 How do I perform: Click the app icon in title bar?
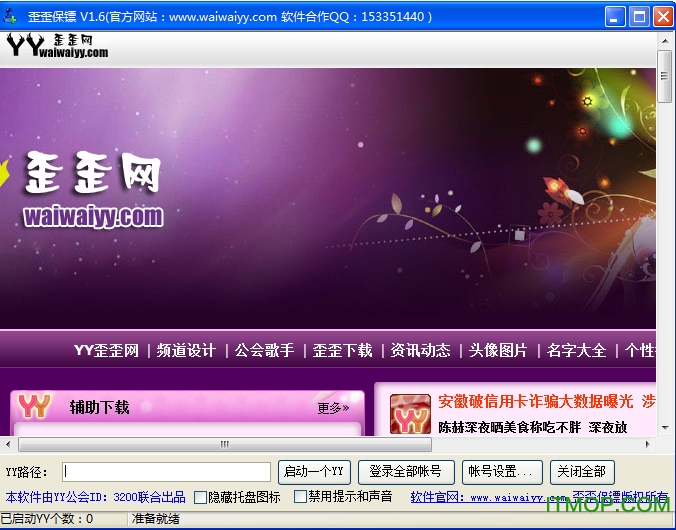click(x=12, y=16)
